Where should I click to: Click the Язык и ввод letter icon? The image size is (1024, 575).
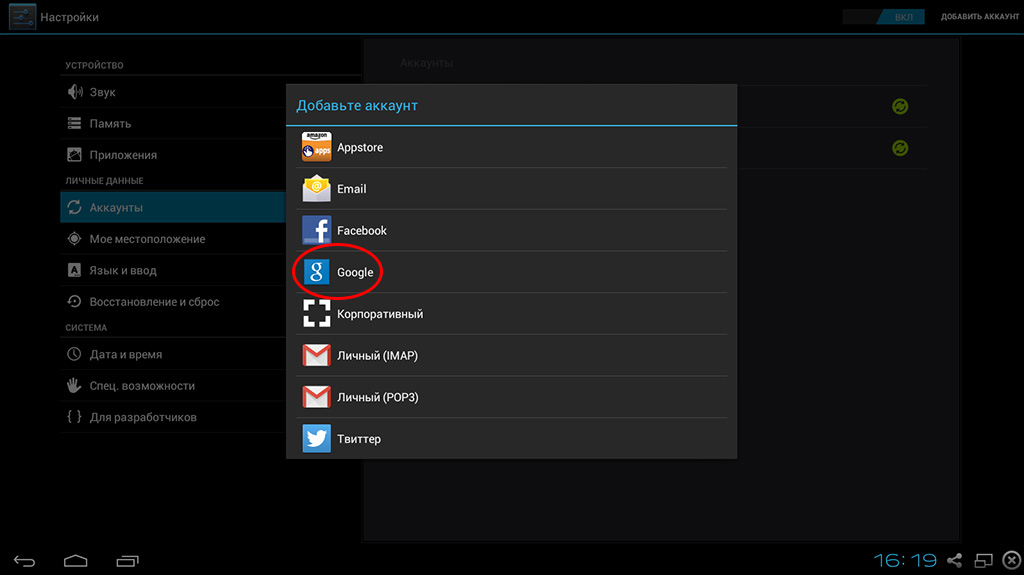click(74, 270)
